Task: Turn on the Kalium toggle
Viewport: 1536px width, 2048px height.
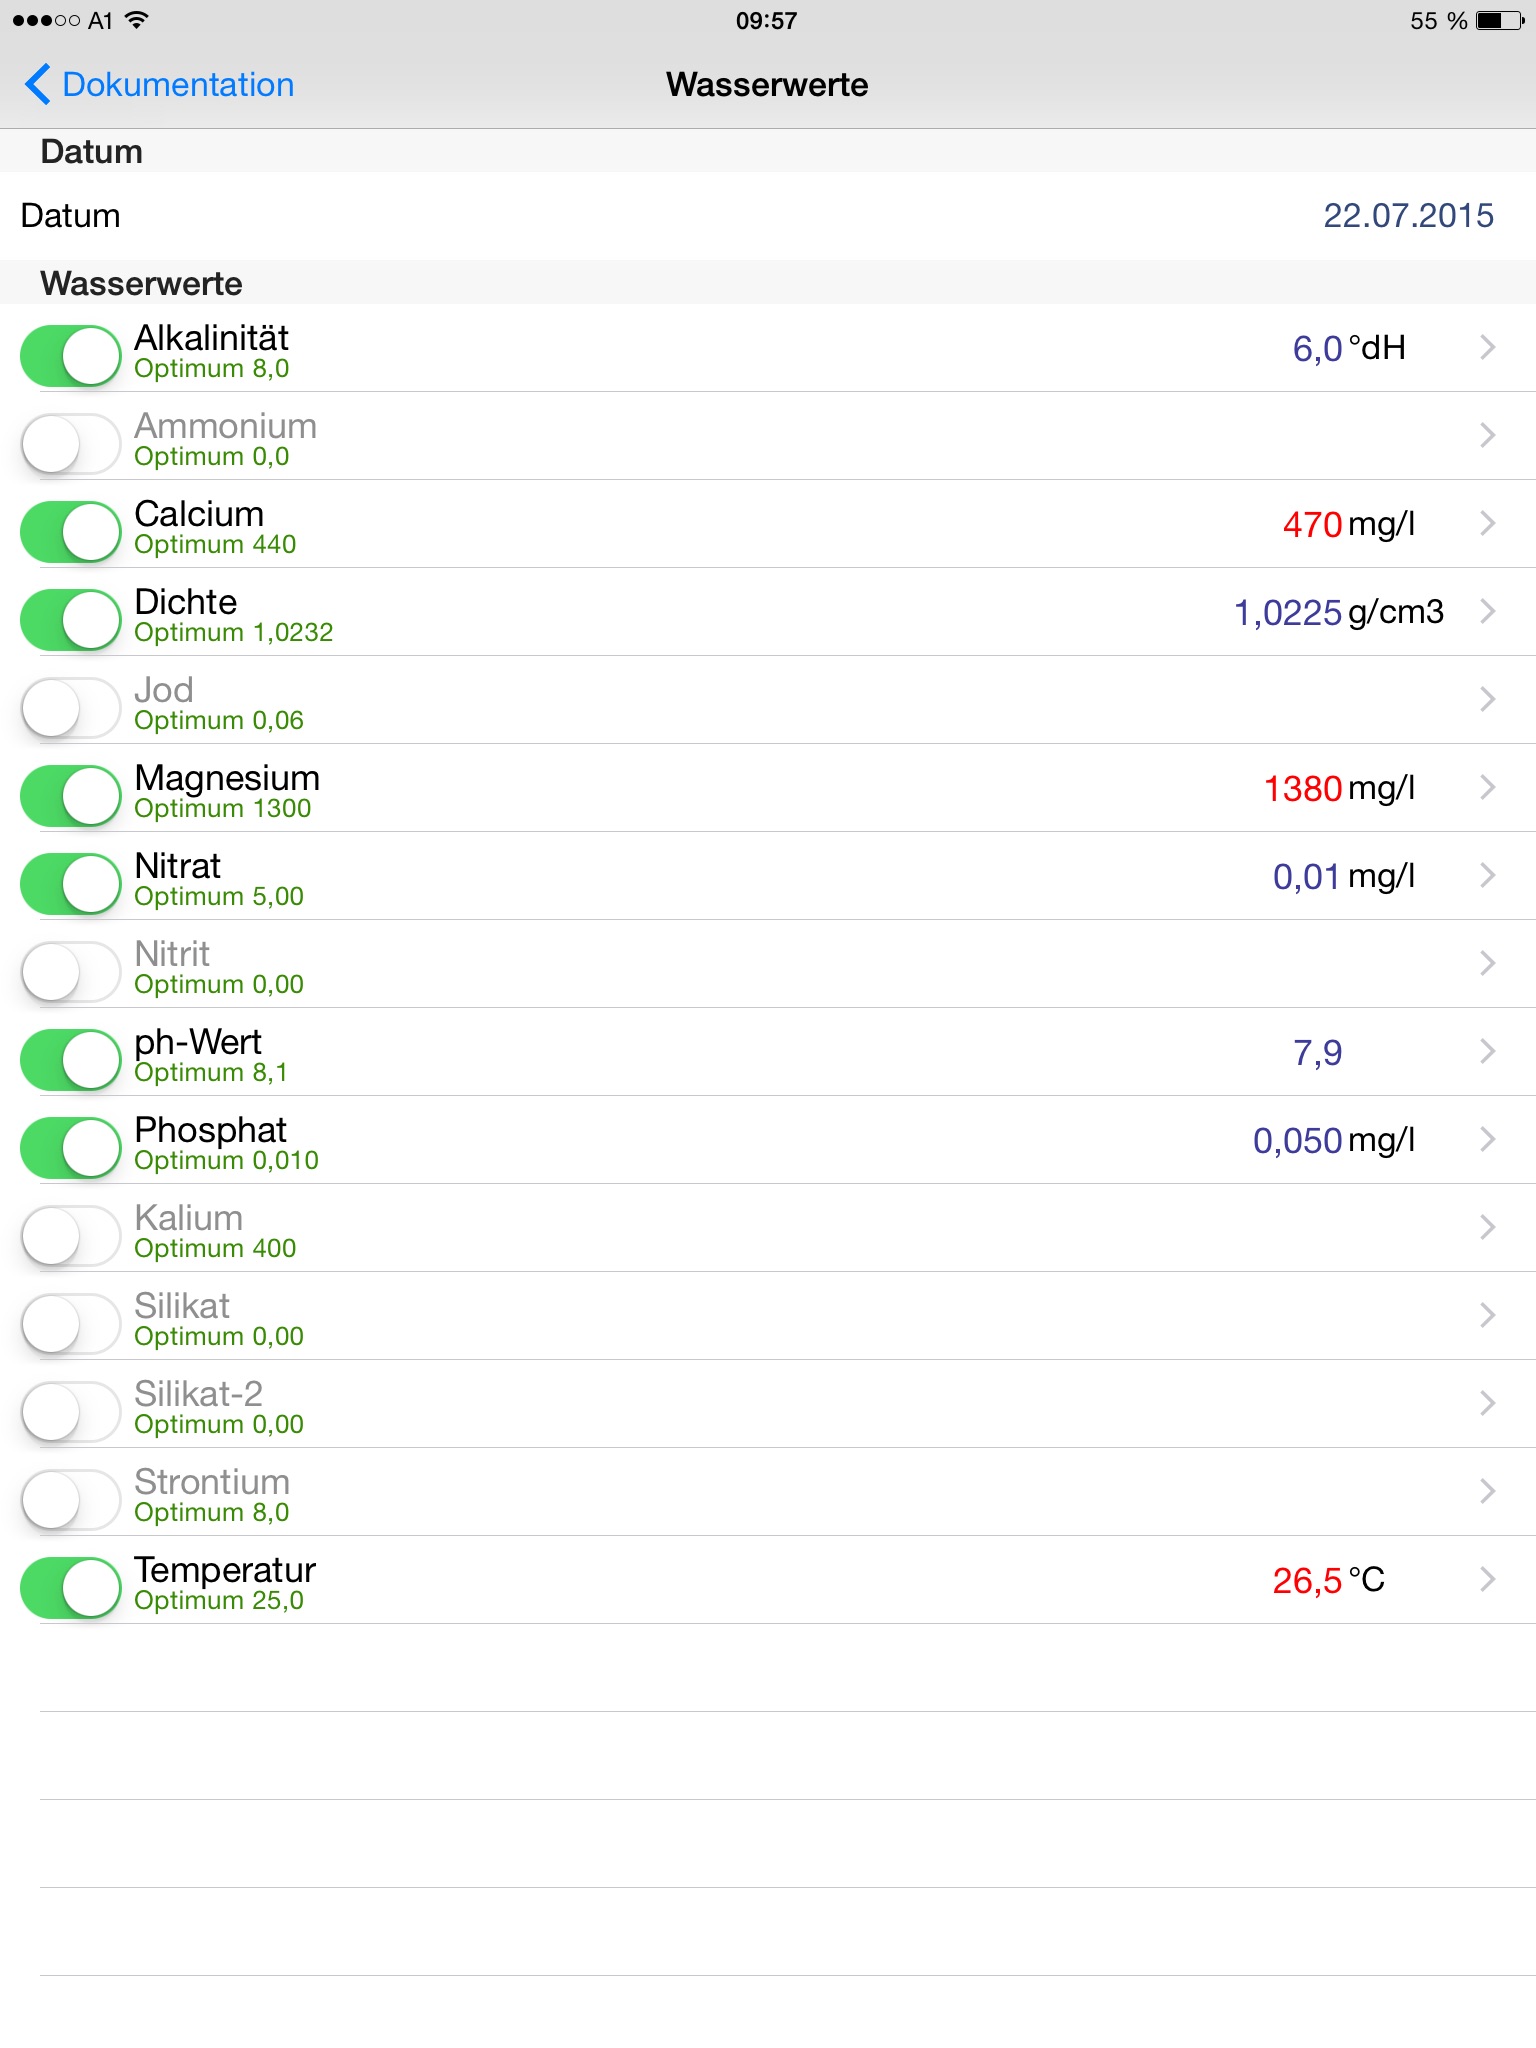Action: tap(71, 1235)
